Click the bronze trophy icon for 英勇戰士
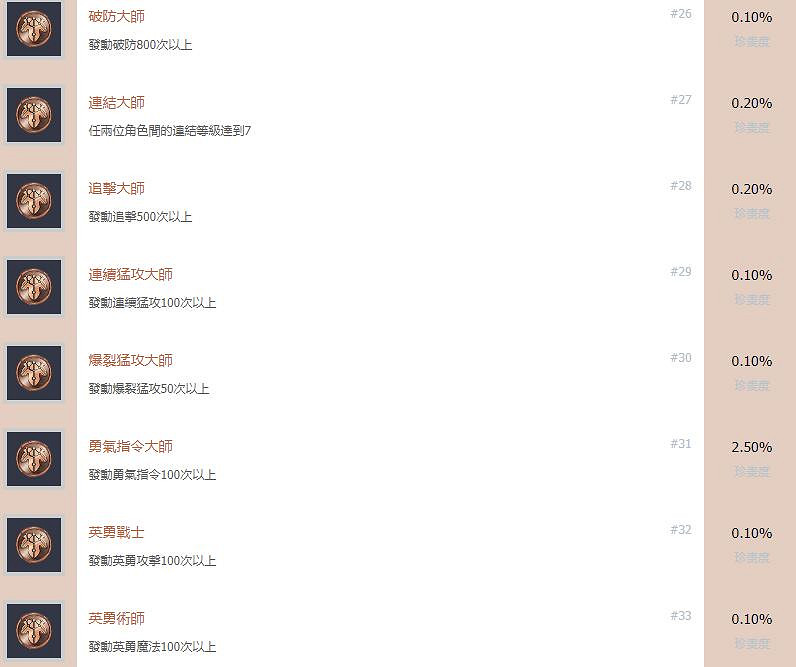This screenshot has height=667, width=796. (34, 545)
